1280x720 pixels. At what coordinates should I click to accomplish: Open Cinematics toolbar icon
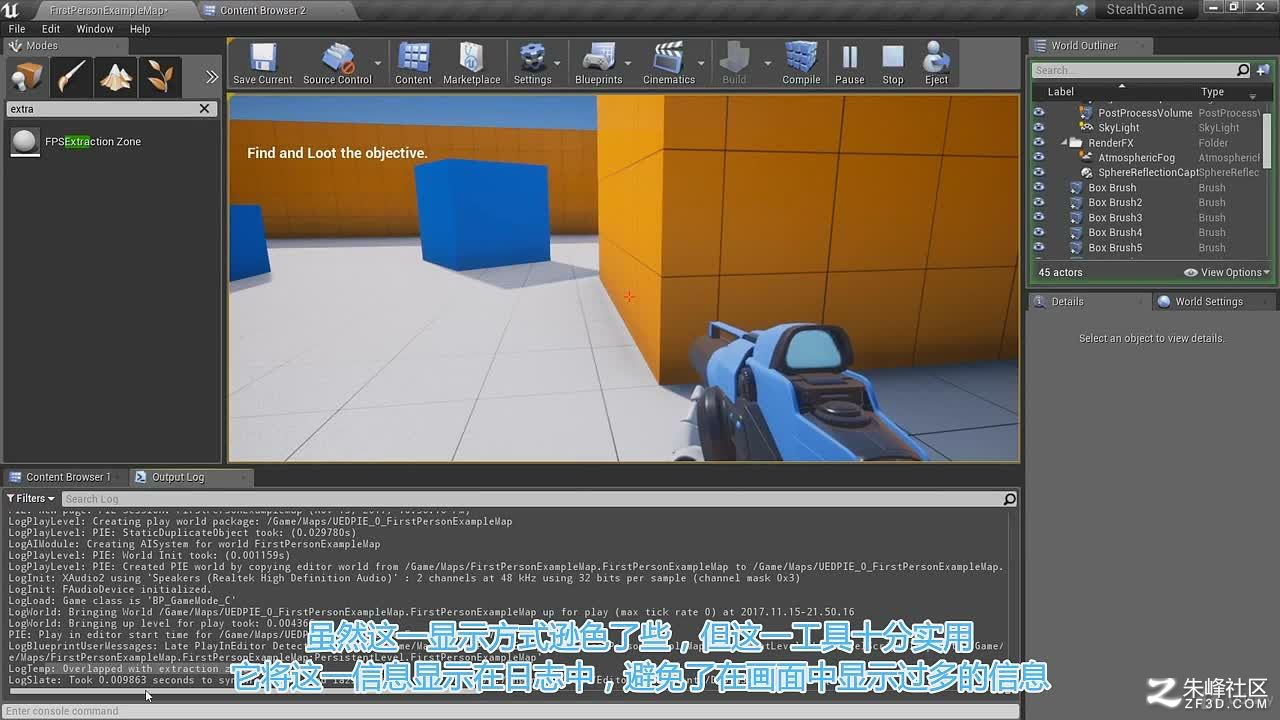point(668,63)
